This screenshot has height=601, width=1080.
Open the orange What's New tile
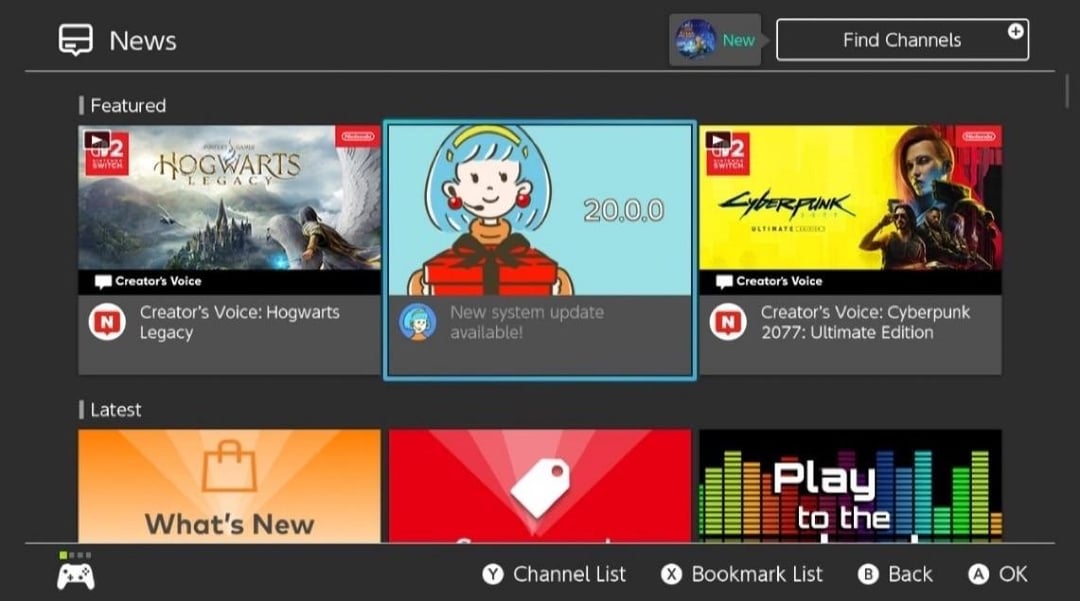click(229, 486)
